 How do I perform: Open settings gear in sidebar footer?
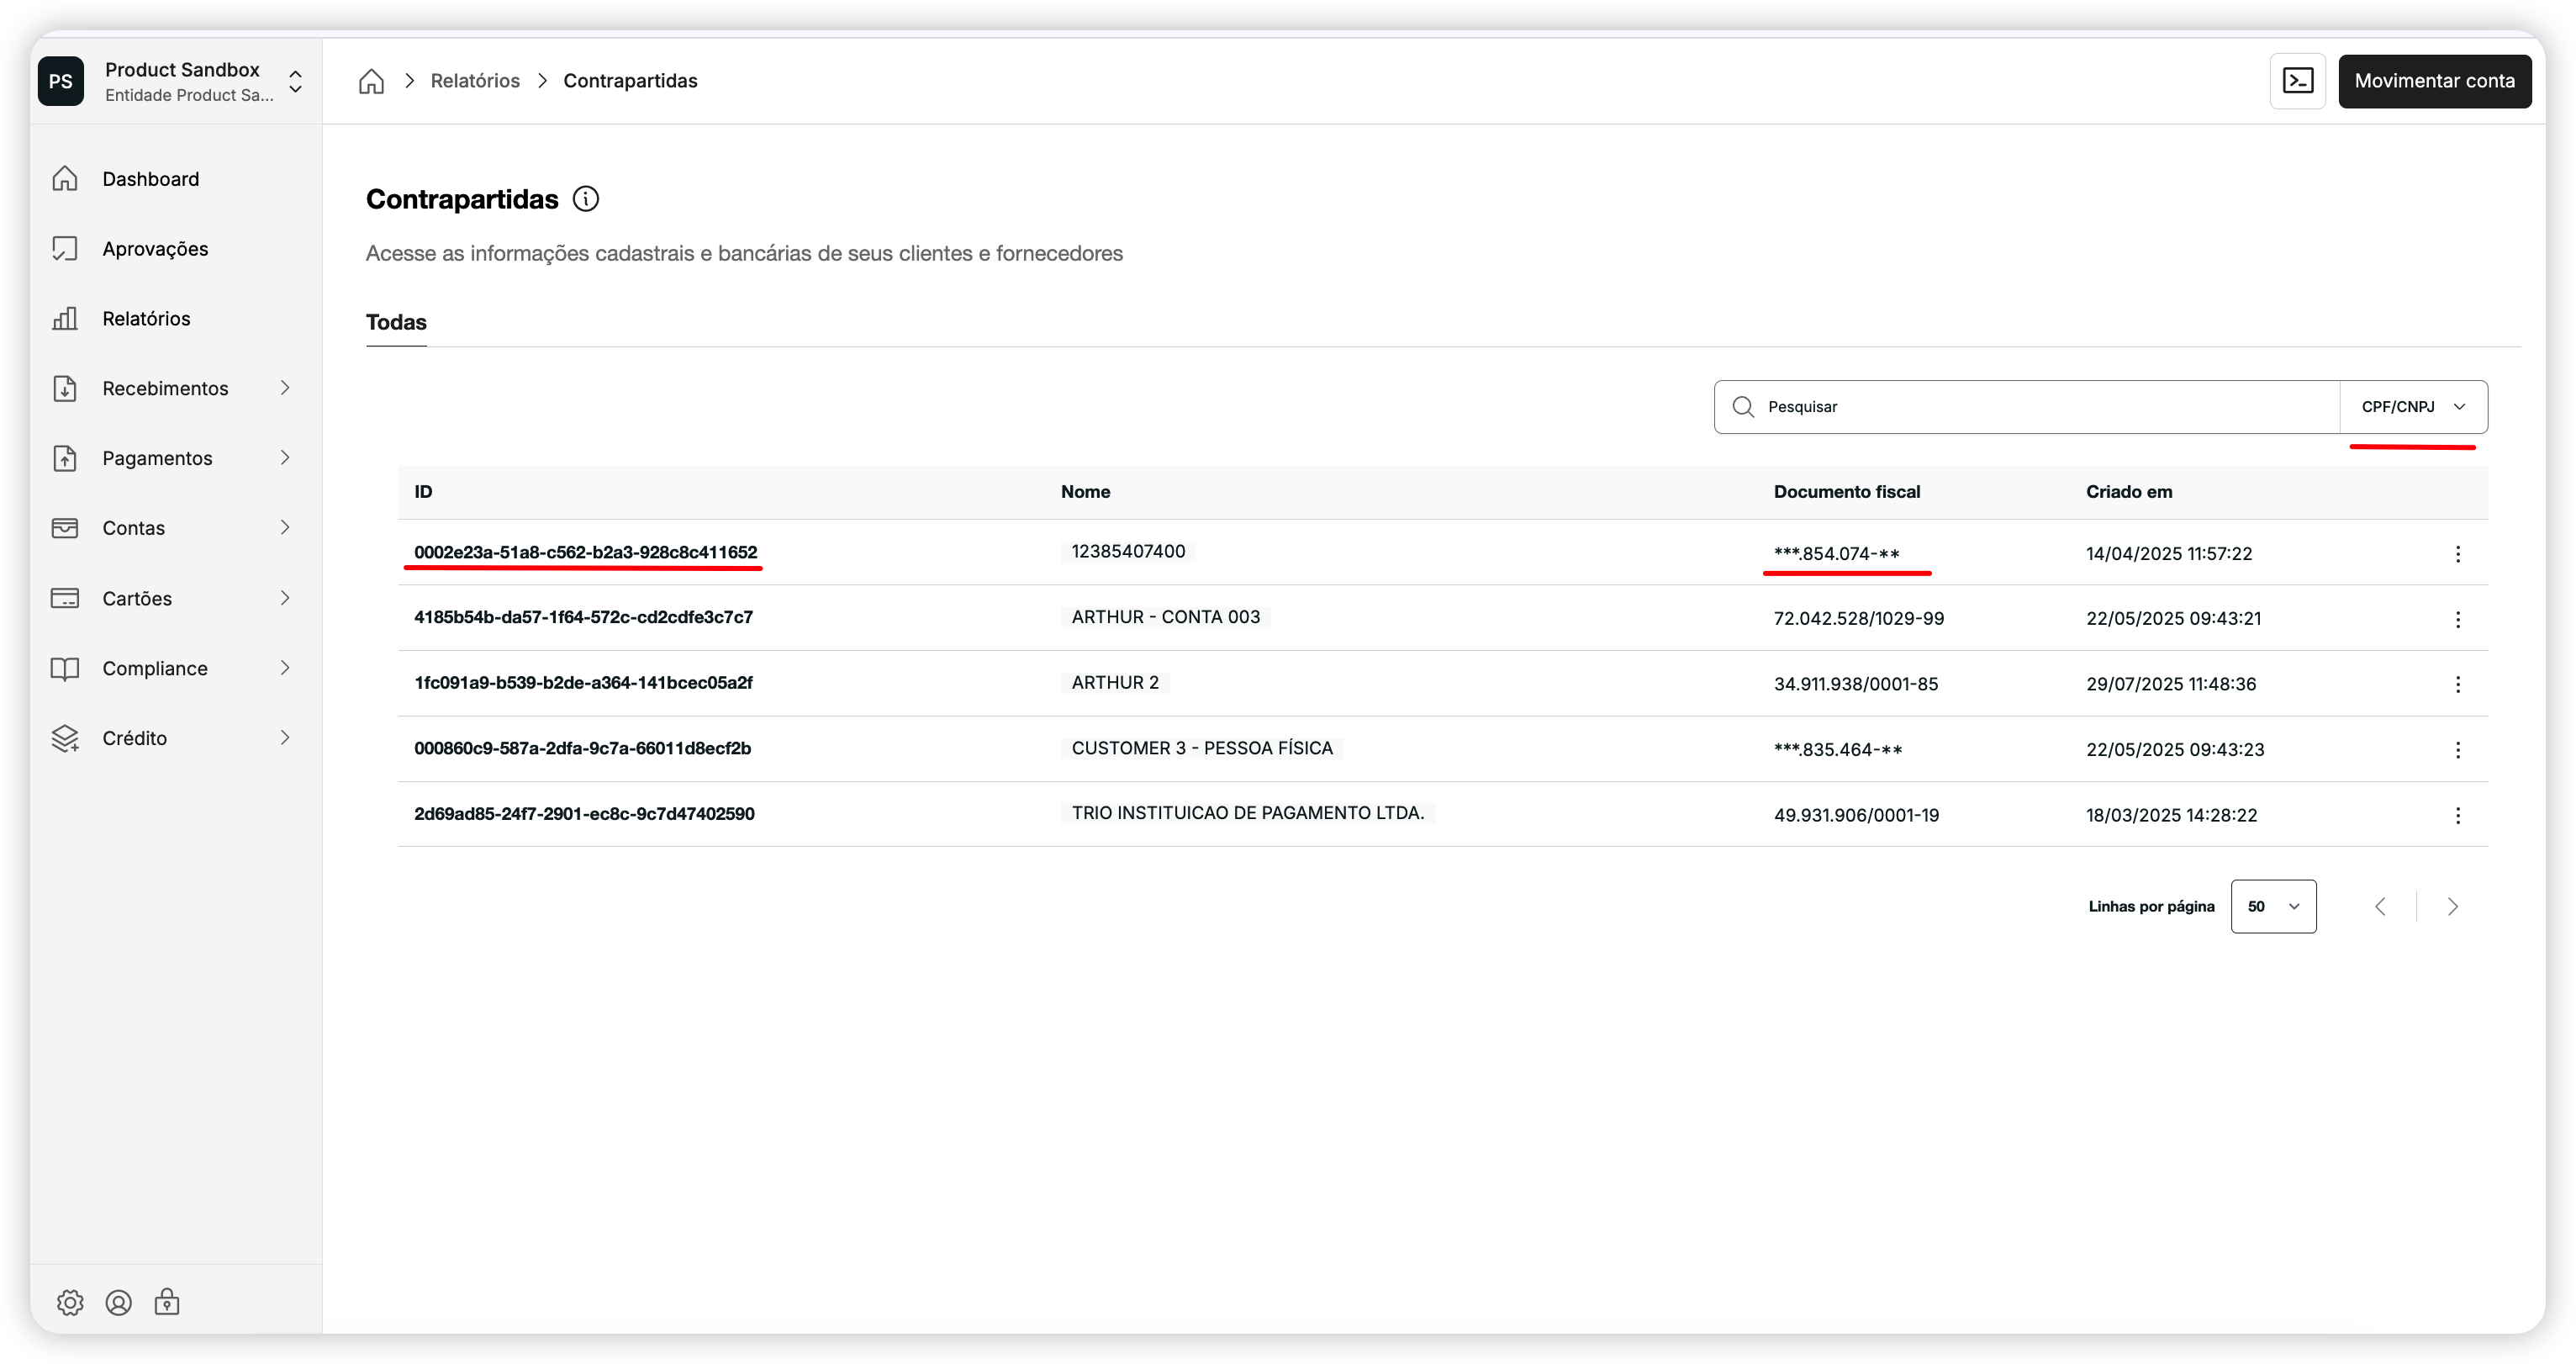click(x=70, y=1302)
